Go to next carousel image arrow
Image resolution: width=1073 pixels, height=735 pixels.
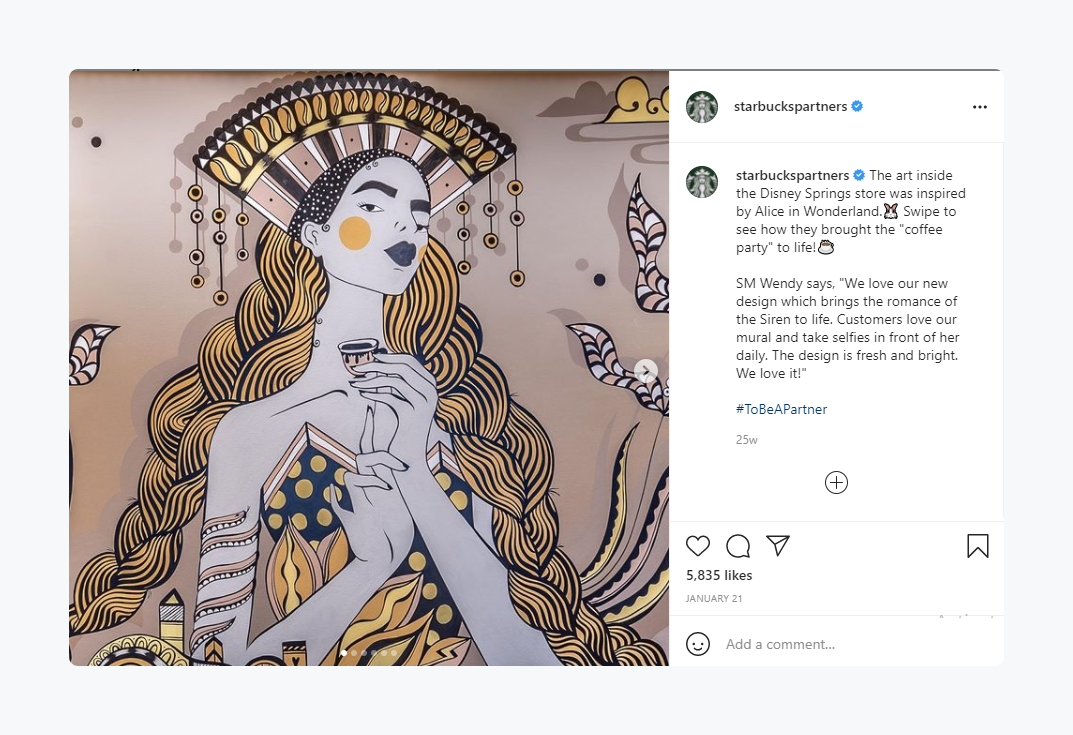click(x=646, y=371)
